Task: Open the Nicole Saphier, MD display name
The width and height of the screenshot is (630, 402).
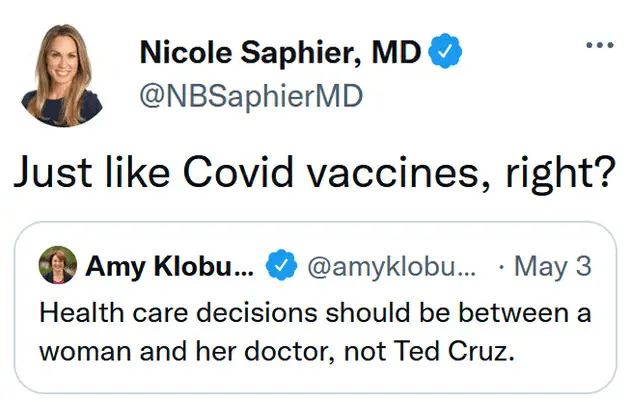Action: coord(281,52)
